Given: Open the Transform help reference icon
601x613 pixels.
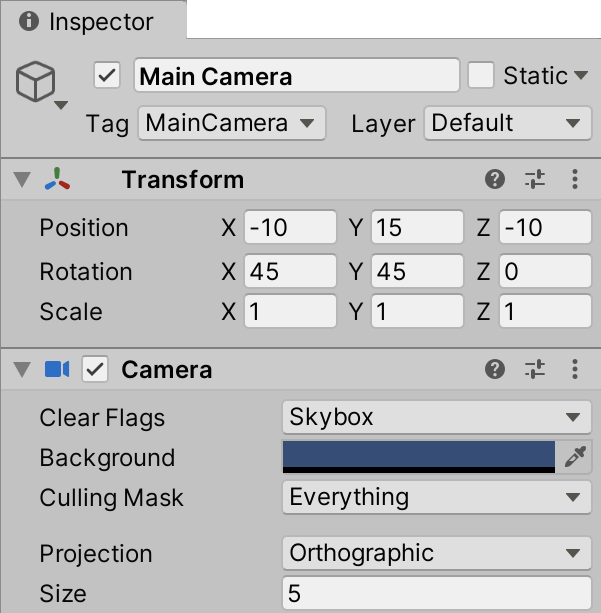Looking at the screenshot, I should pos(494,180).
